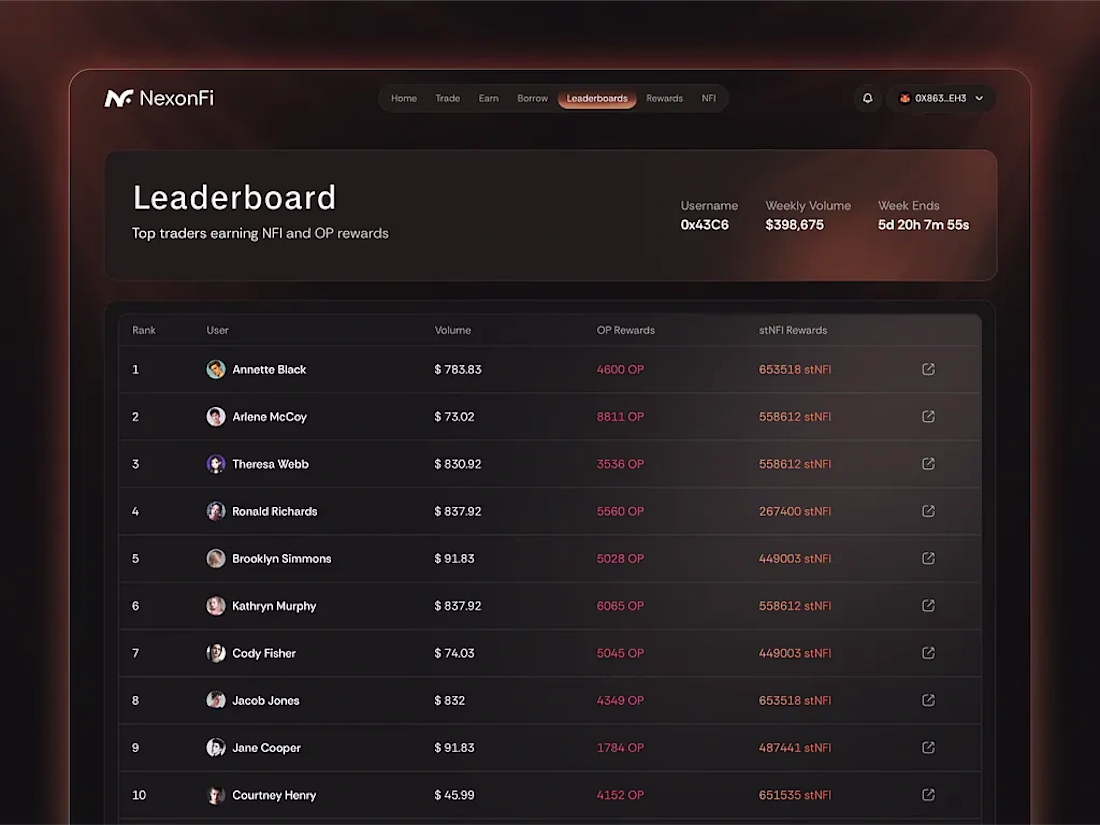The width and height of the screenshot is (1100, 825).
Task: Select the name Ronald Richards
Action: pyautogui.click(x=274, y=511)
